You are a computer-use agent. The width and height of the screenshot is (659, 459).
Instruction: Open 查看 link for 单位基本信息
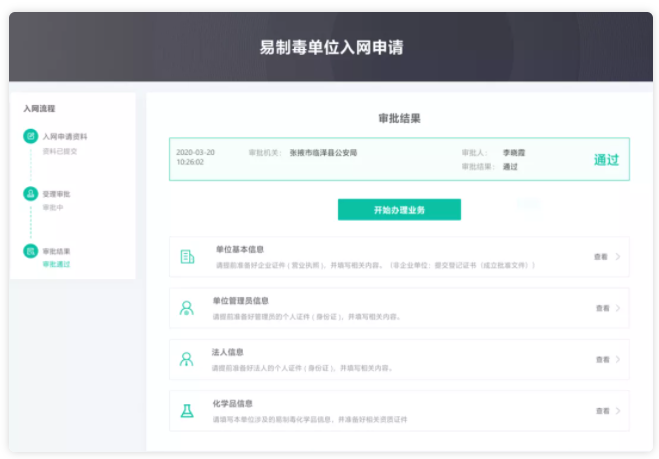click(601, 257)
